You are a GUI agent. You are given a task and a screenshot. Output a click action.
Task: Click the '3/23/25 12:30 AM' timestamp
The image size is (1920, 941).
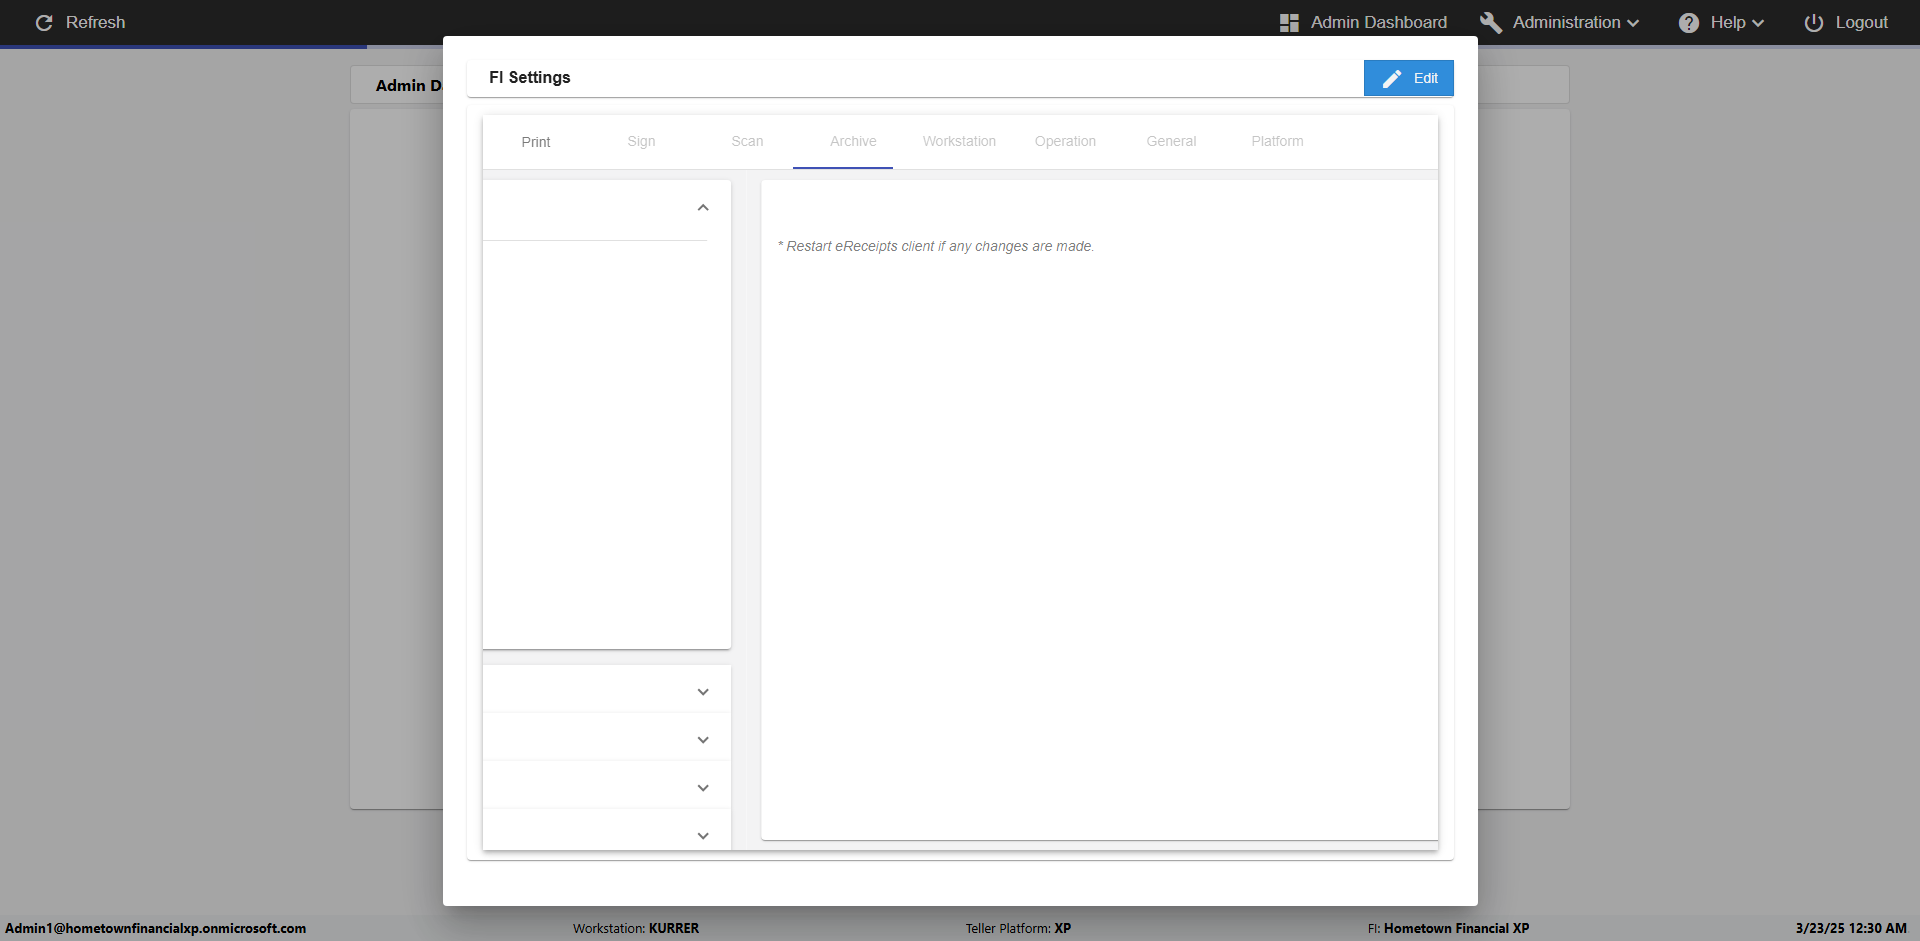[1851, 928]
